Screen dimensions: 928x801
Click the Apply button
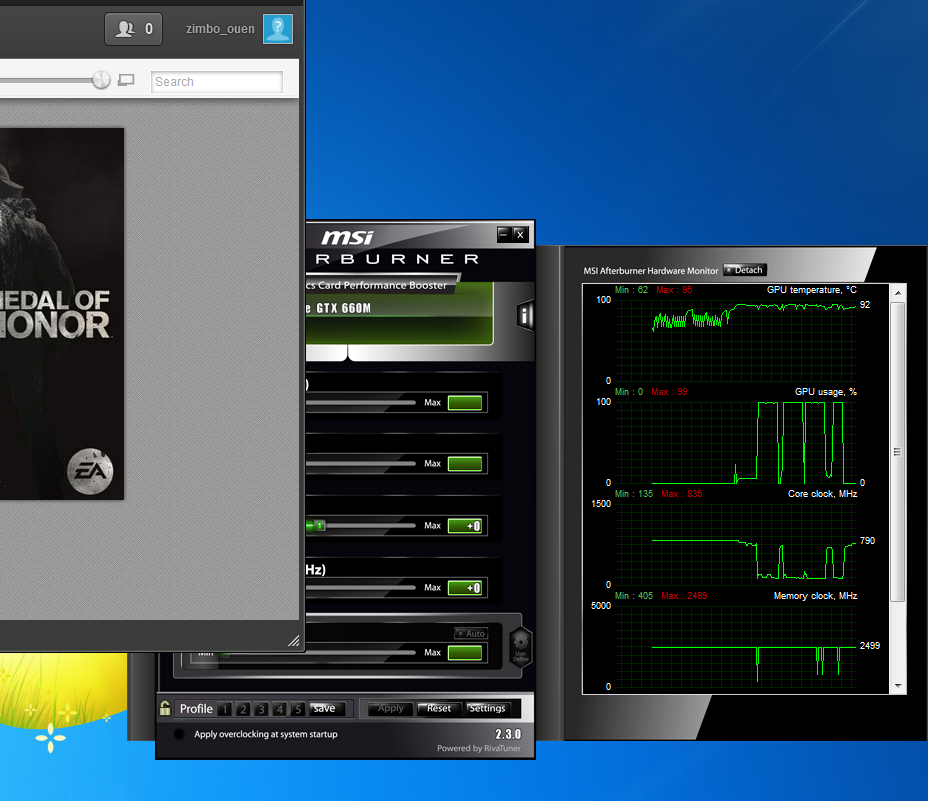click(391, 709)
